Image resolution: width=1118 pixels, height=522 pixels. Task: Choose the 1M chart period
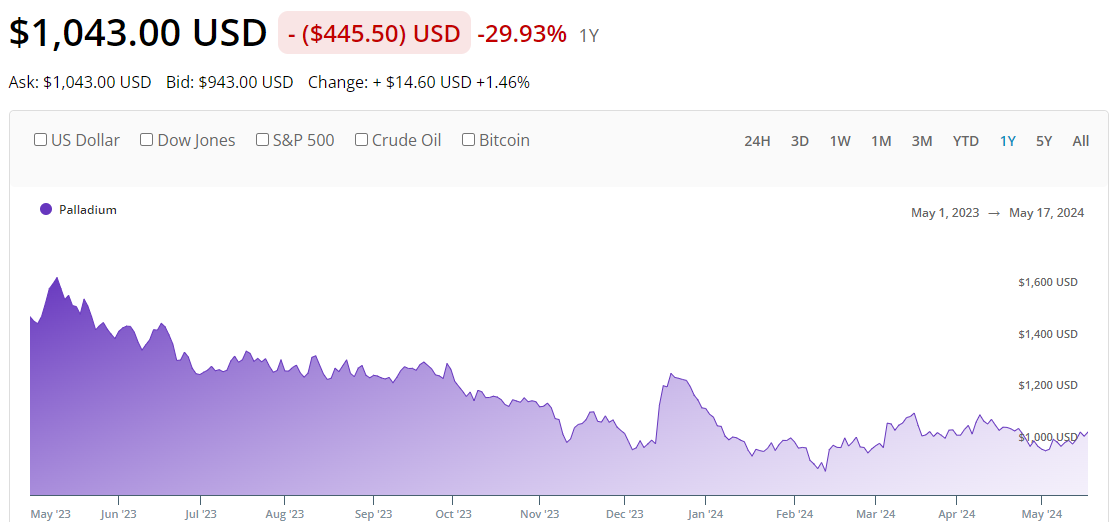coord(881,141)
